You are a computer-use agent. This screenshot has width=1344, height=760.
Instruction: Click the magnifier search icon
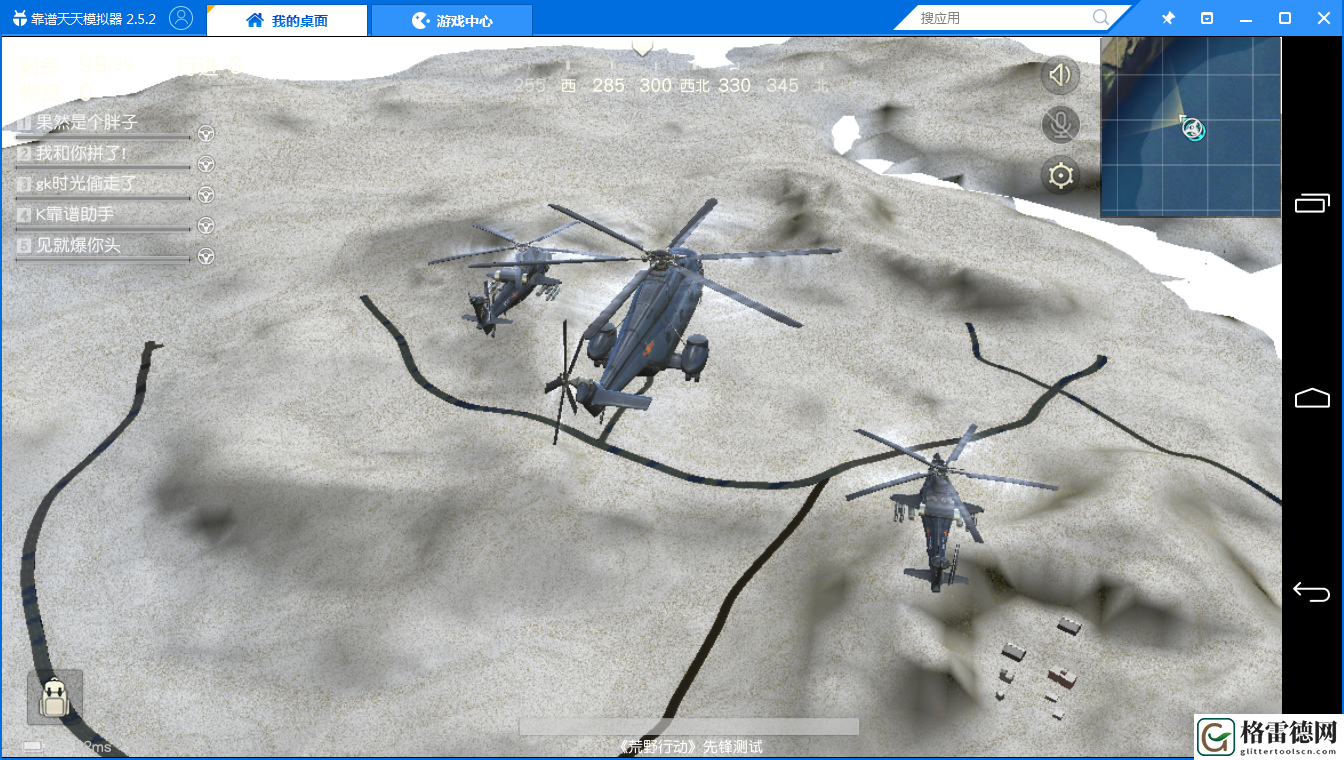click(x=1101, y=18)
